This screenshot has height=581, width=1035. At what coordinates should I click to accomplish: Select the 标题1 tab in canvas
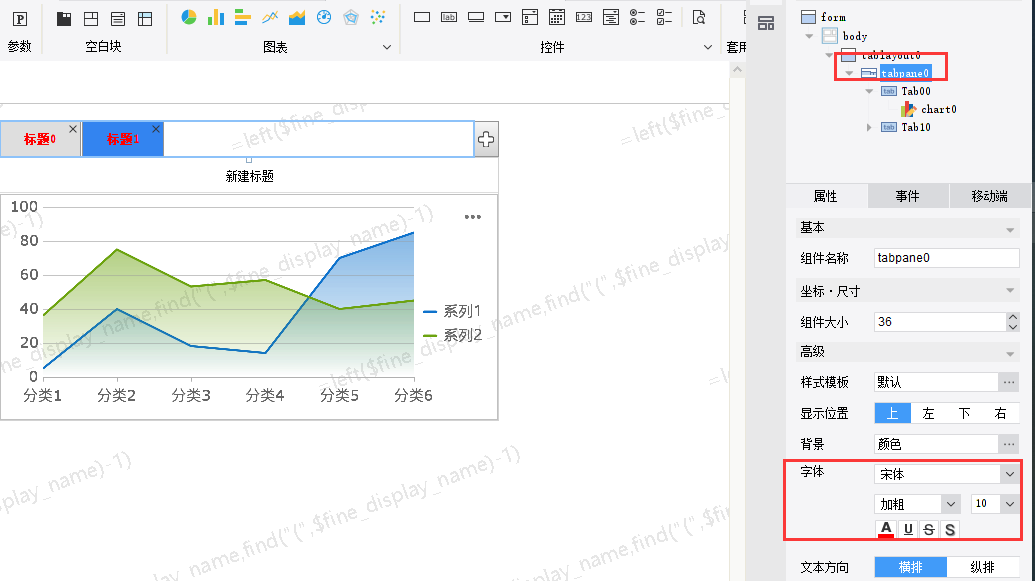click(x=123, y=139)
